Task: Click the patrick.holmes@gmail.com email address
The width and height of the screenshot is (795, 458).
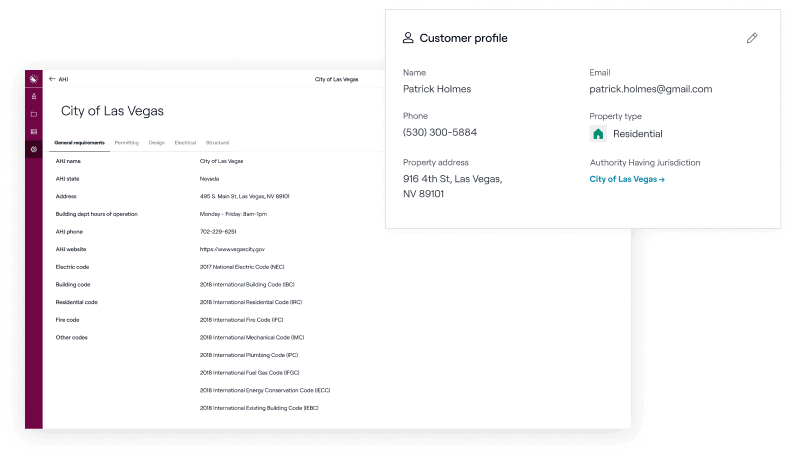Action: tap(651, 89)
